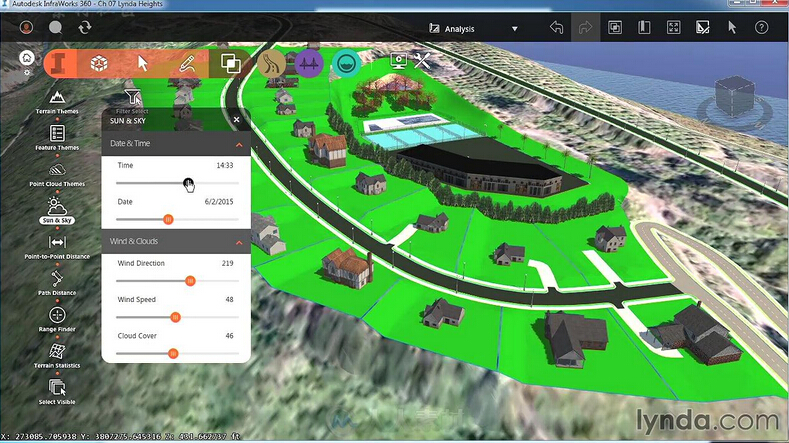789x443 pixels.
Task: Collapse the Wind & Clouds section
Action: click(x=238, y=242)
